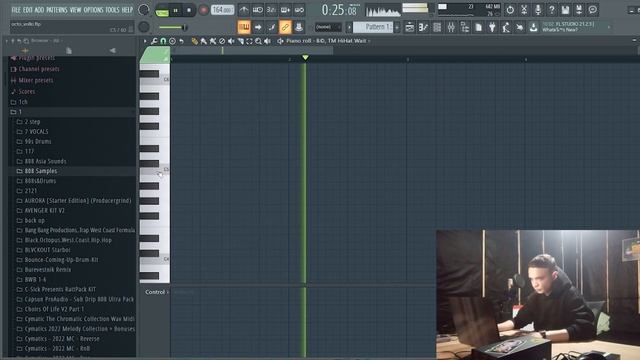This screenshot has width=640, height=360.
Task: Click the playhead marker on the timeline
Action: click(x=305, y=58)
